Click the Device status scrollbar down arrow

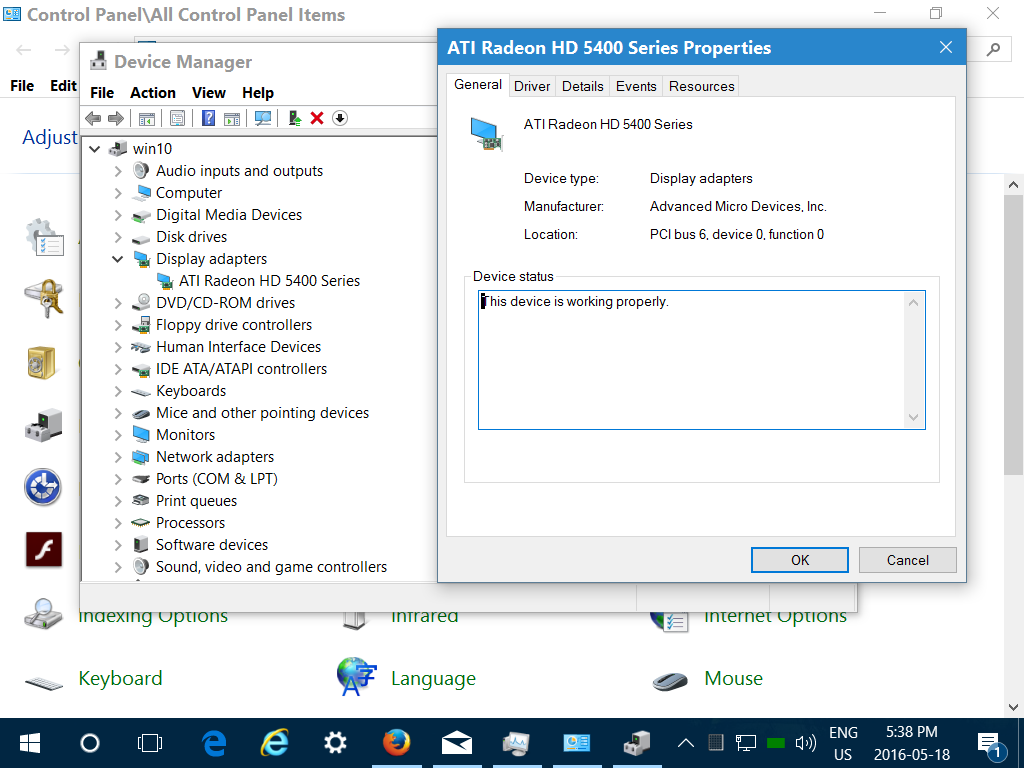tap(914, 417)
